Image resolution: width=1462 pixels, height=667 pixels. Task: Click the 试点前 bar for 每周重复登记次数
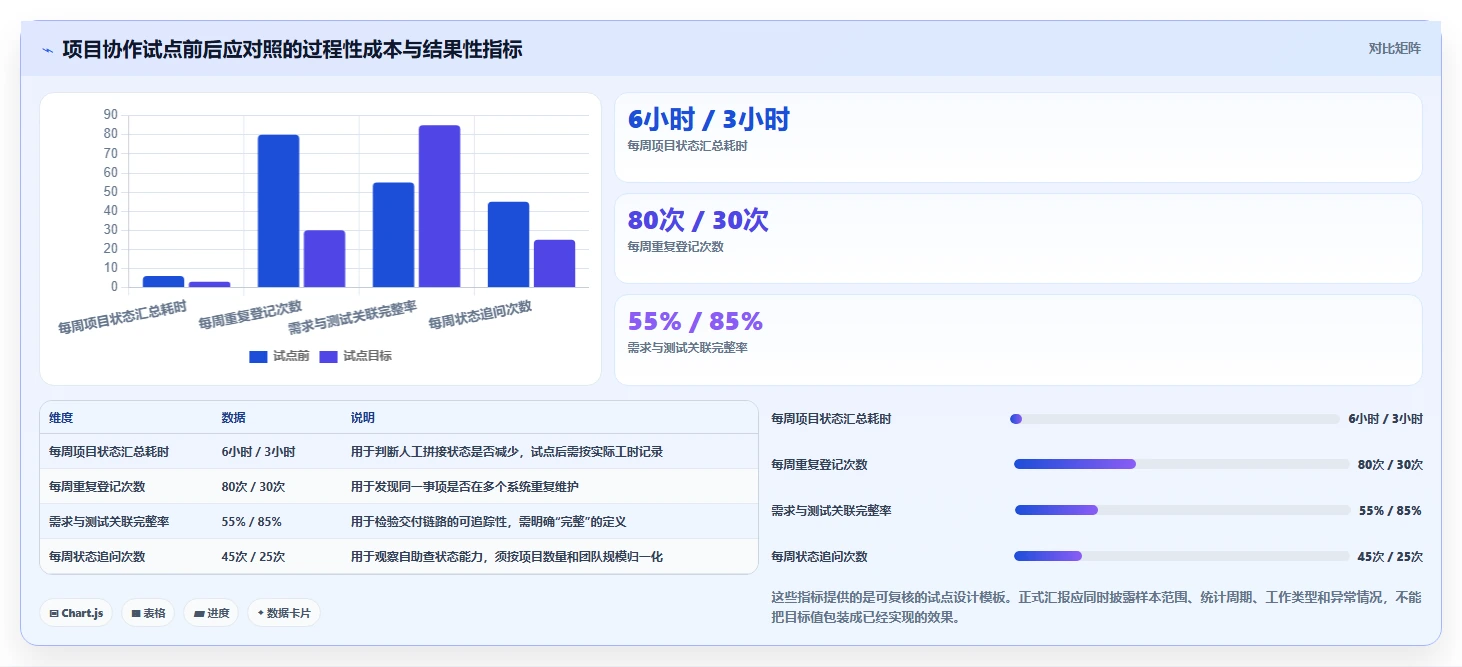(x=278, y=211)
